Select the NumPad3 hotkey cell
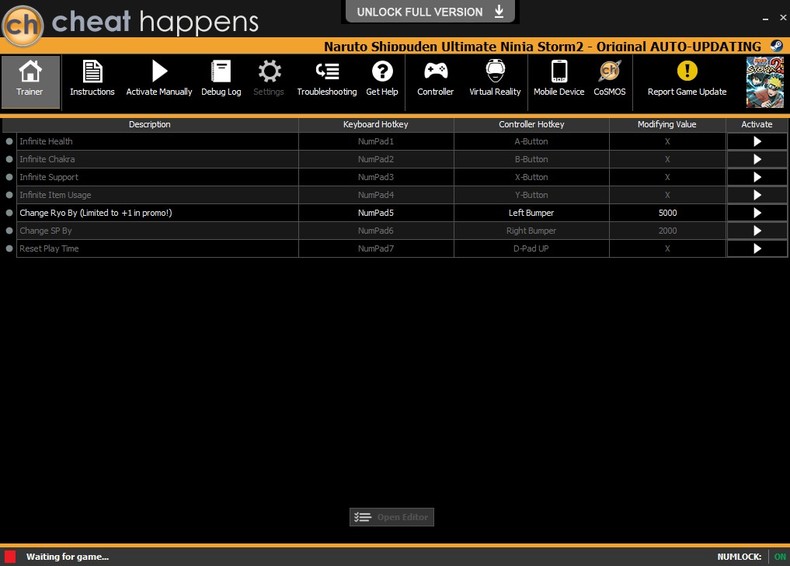The image size is (790, 566). [x=376, y=177]
